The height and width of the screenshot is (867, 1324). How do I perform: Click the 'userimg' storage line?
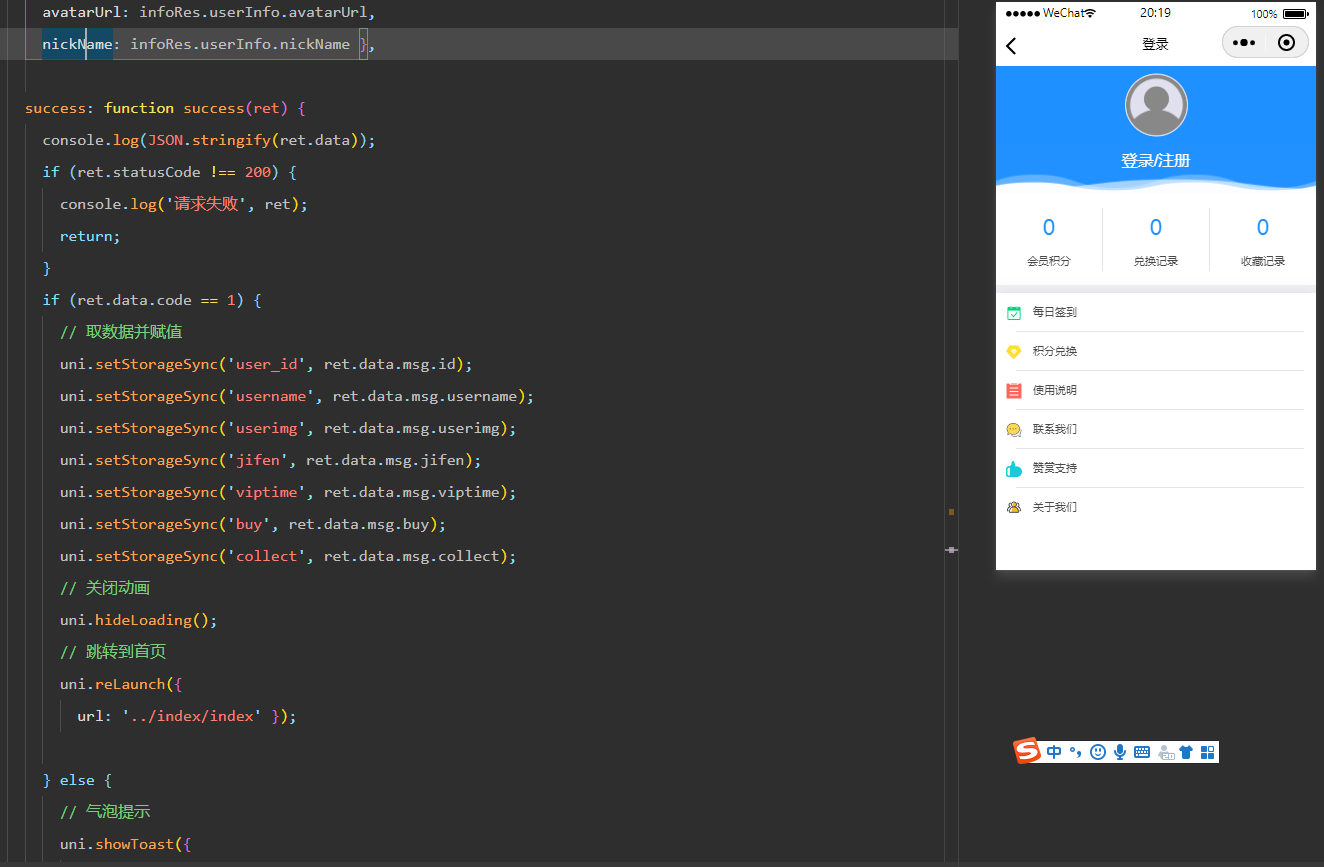point(288,428)
